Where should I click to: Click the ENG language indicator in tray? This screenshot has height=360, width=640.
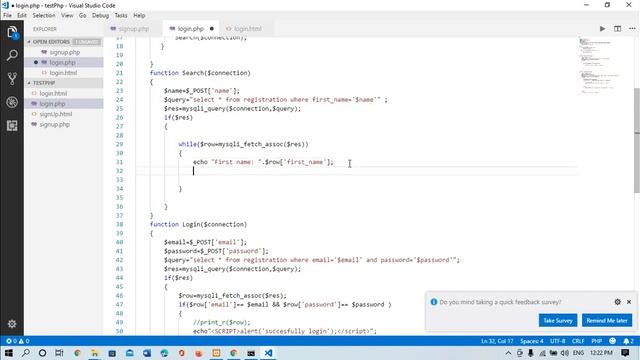(578, 353)
